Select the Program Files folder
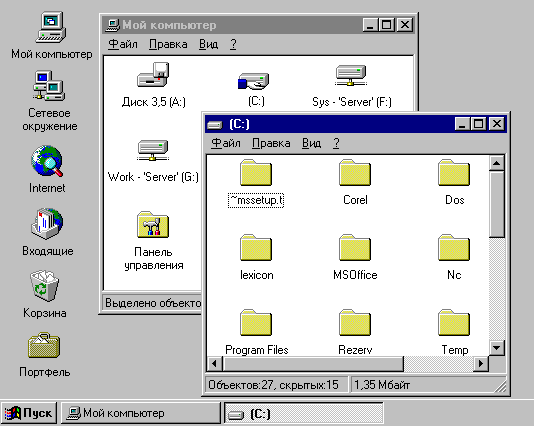 (x=256, y=323)
